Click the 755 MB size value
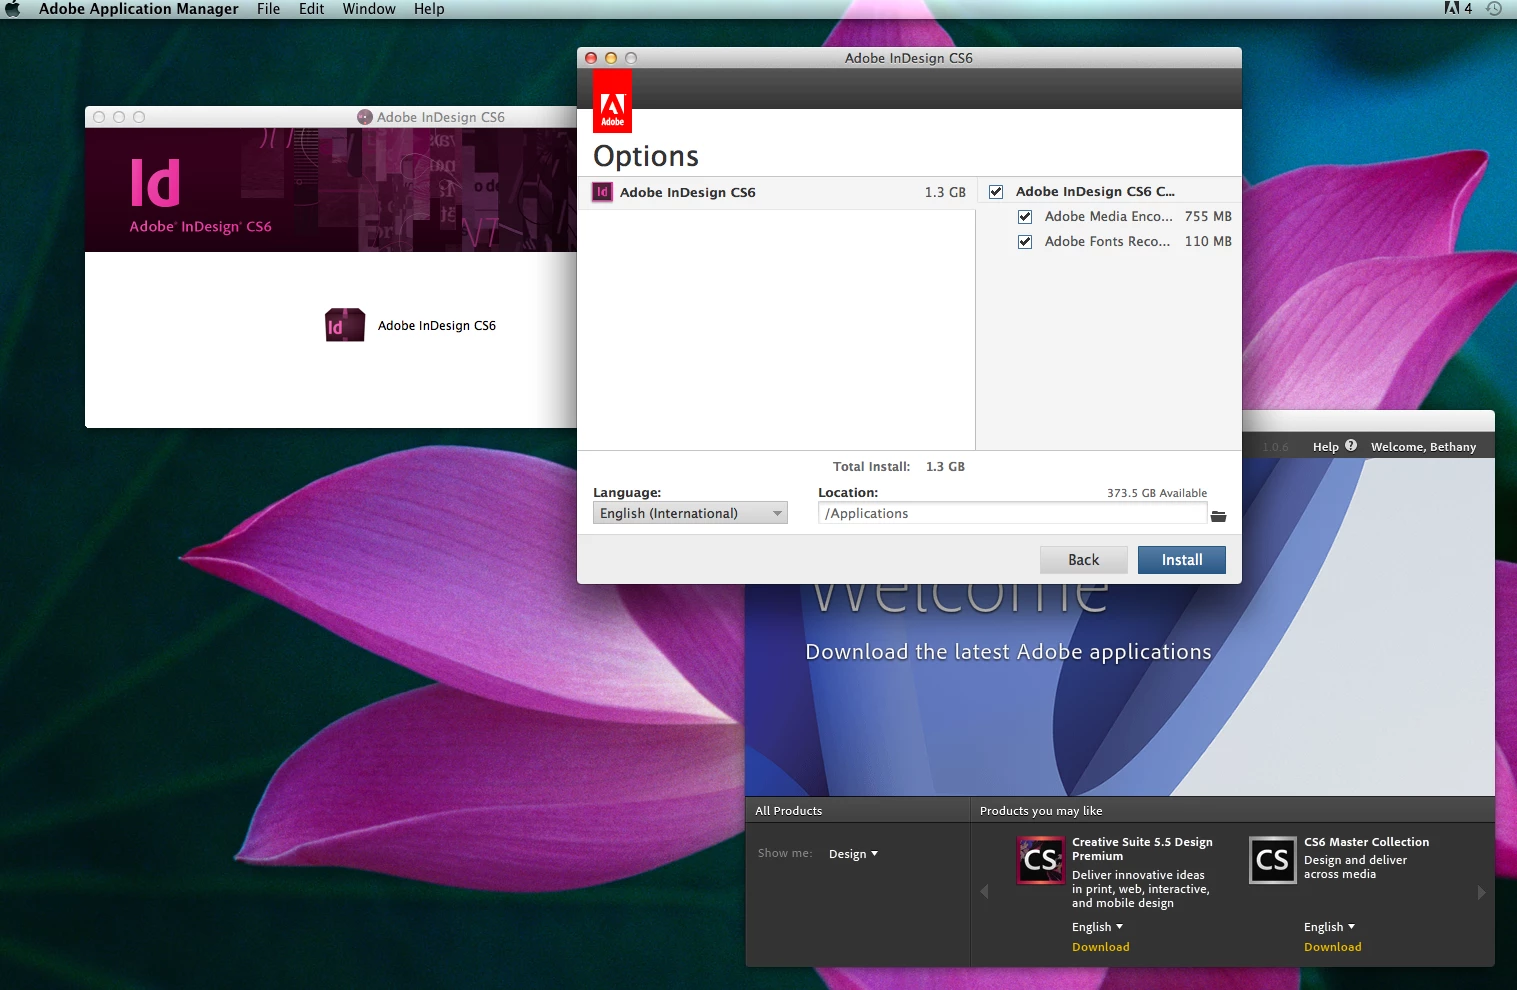 (x=1208, y=216)
